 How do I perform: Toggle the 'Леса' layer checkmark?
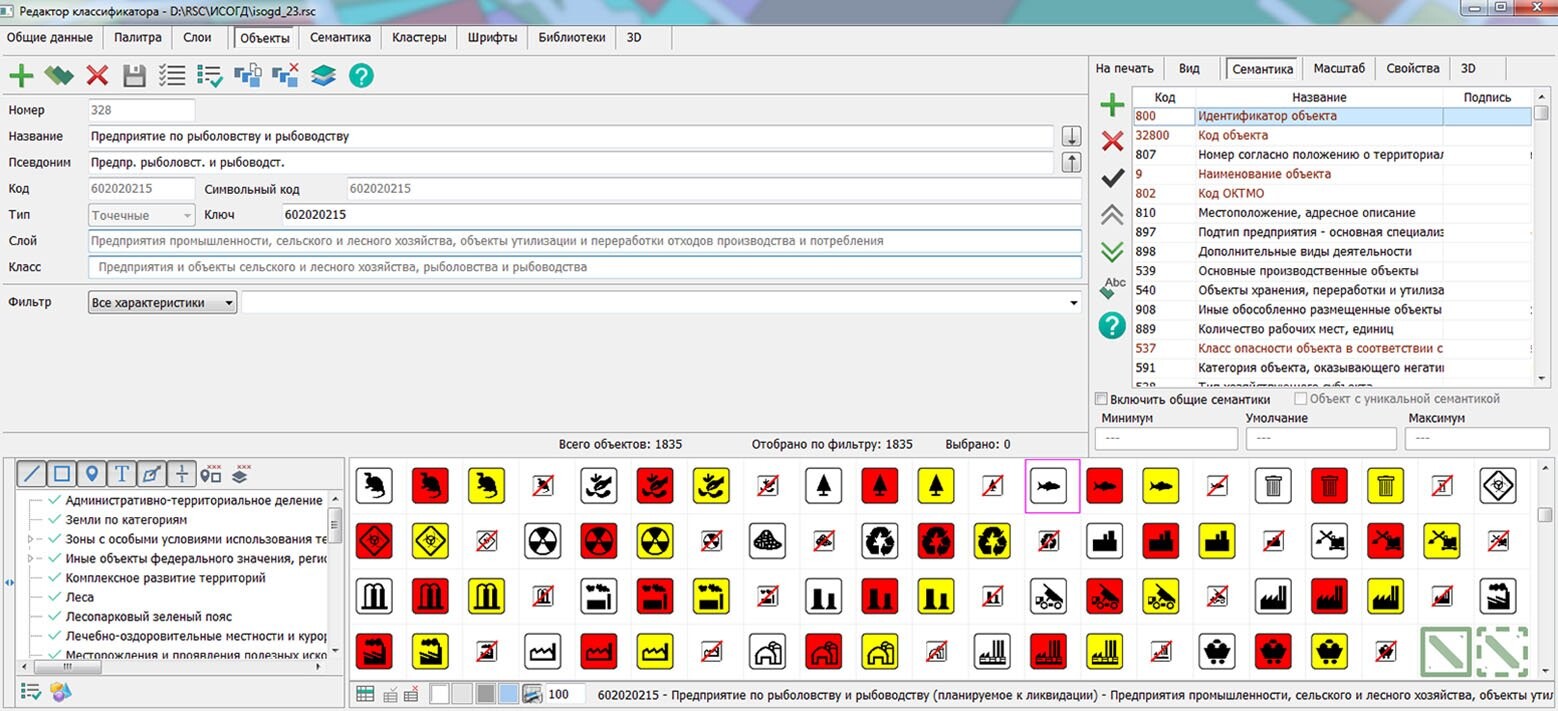pos(54,598)
